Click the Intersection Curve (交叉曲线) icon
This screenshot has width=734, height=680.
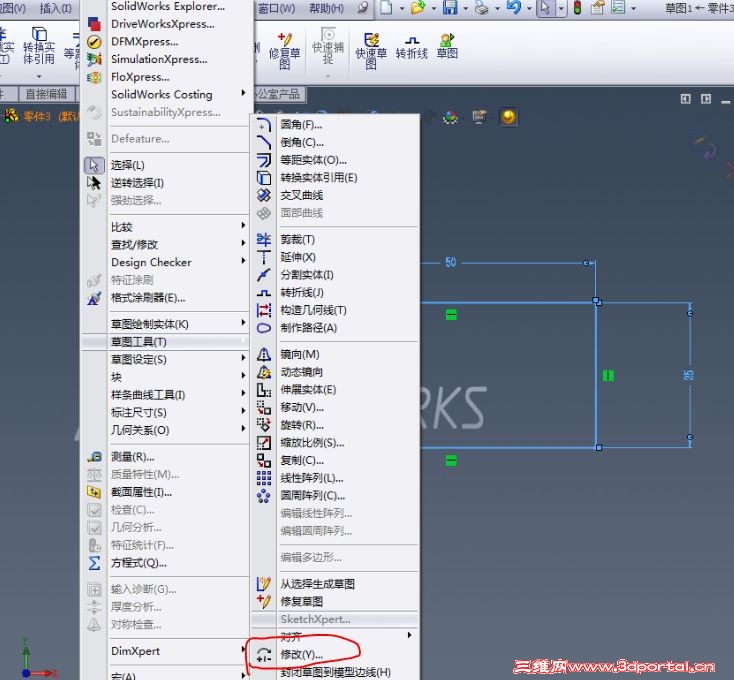(x=264, y=195)
